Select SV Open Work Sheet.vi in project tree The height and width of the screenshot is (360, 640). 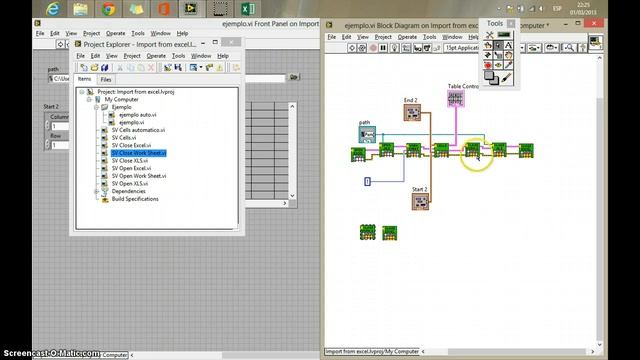pos(139,176)
